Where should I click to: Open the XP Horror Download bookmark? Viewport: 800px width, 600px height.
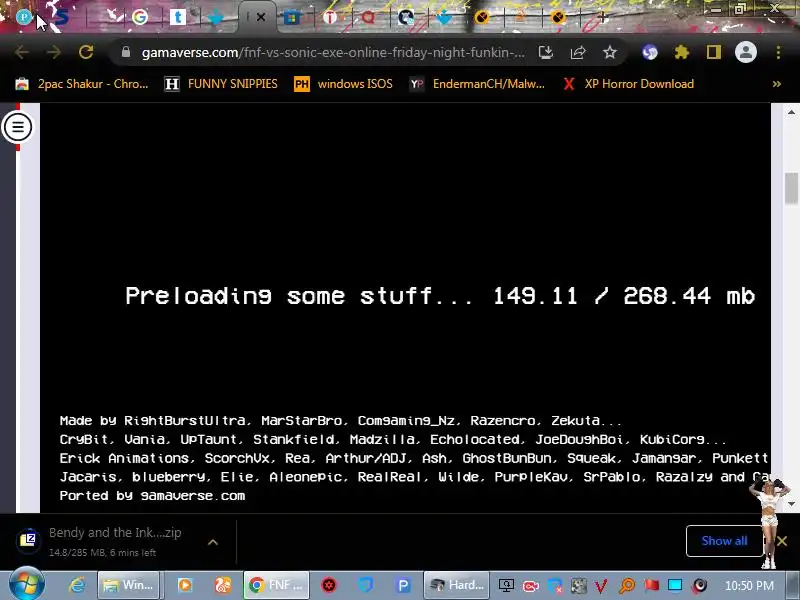point(629,84)
